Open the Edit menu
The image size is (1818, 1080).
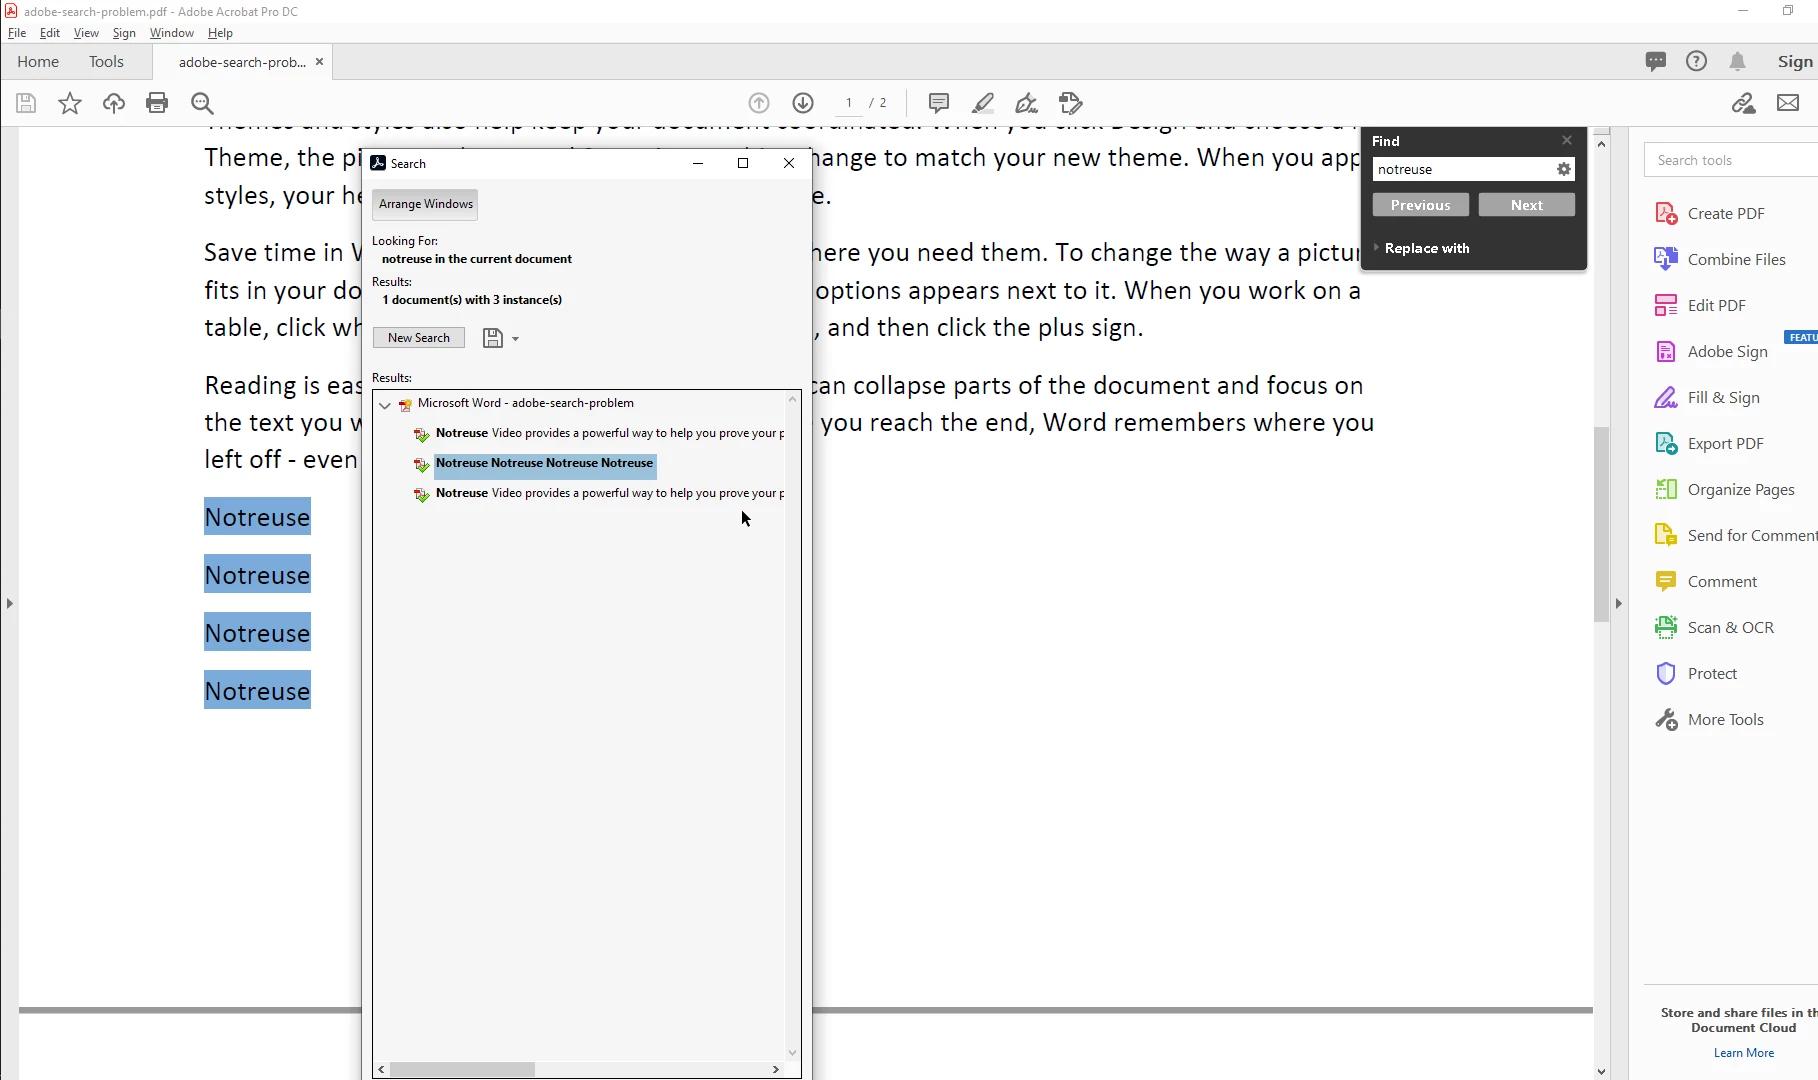click(x=50, y=33)
